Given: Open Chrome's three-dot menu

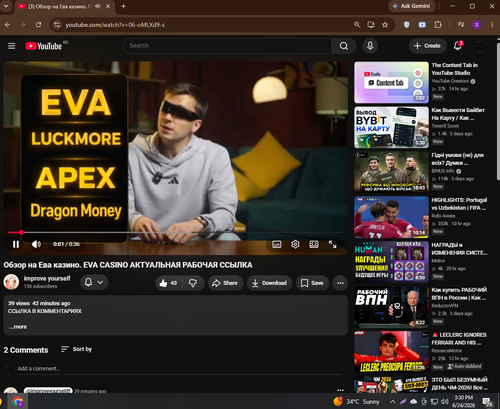Looking at the screenshot, I should (492, 25).
